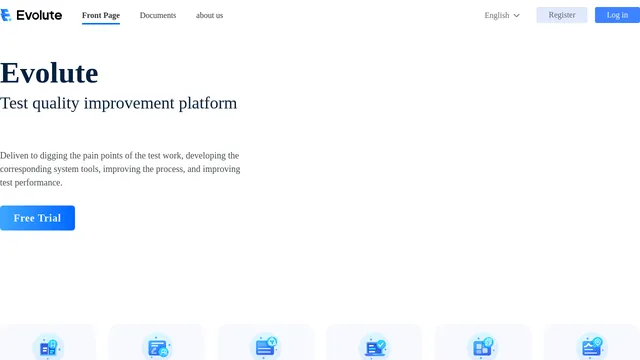The image size is (640, 360).
Task: Expand the English language dropdown
Action: pyautogui.click(x=502, y=16)
